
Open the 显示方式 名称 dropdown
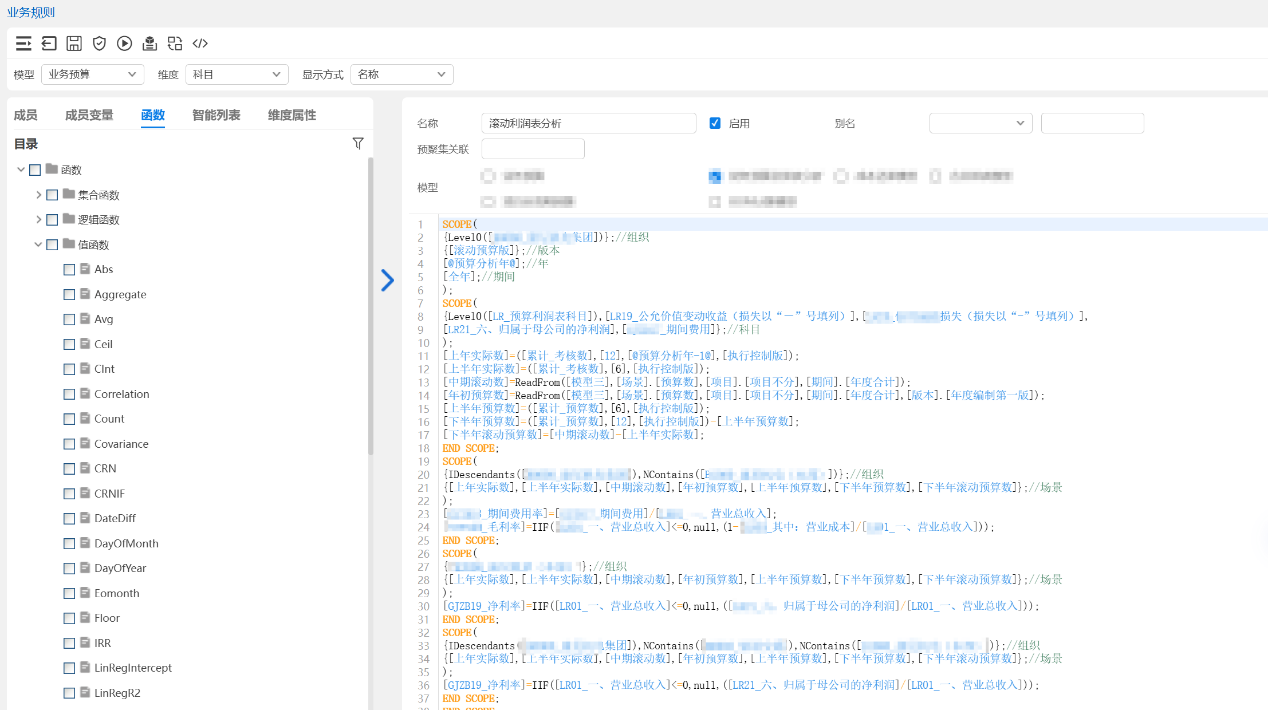pos(402,74)
